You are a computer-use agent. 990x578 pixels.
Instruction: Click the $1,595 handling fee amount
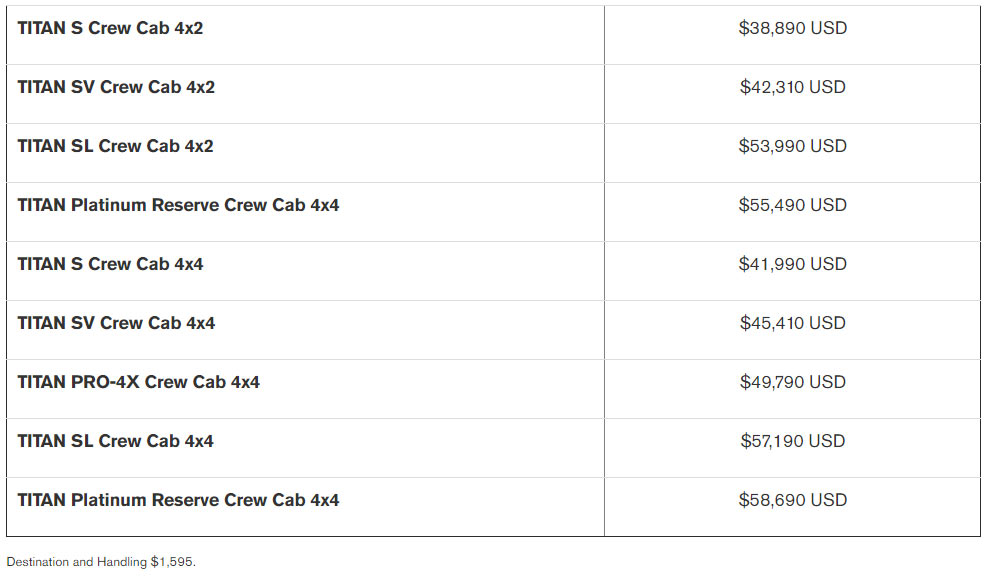click(172, 562)
